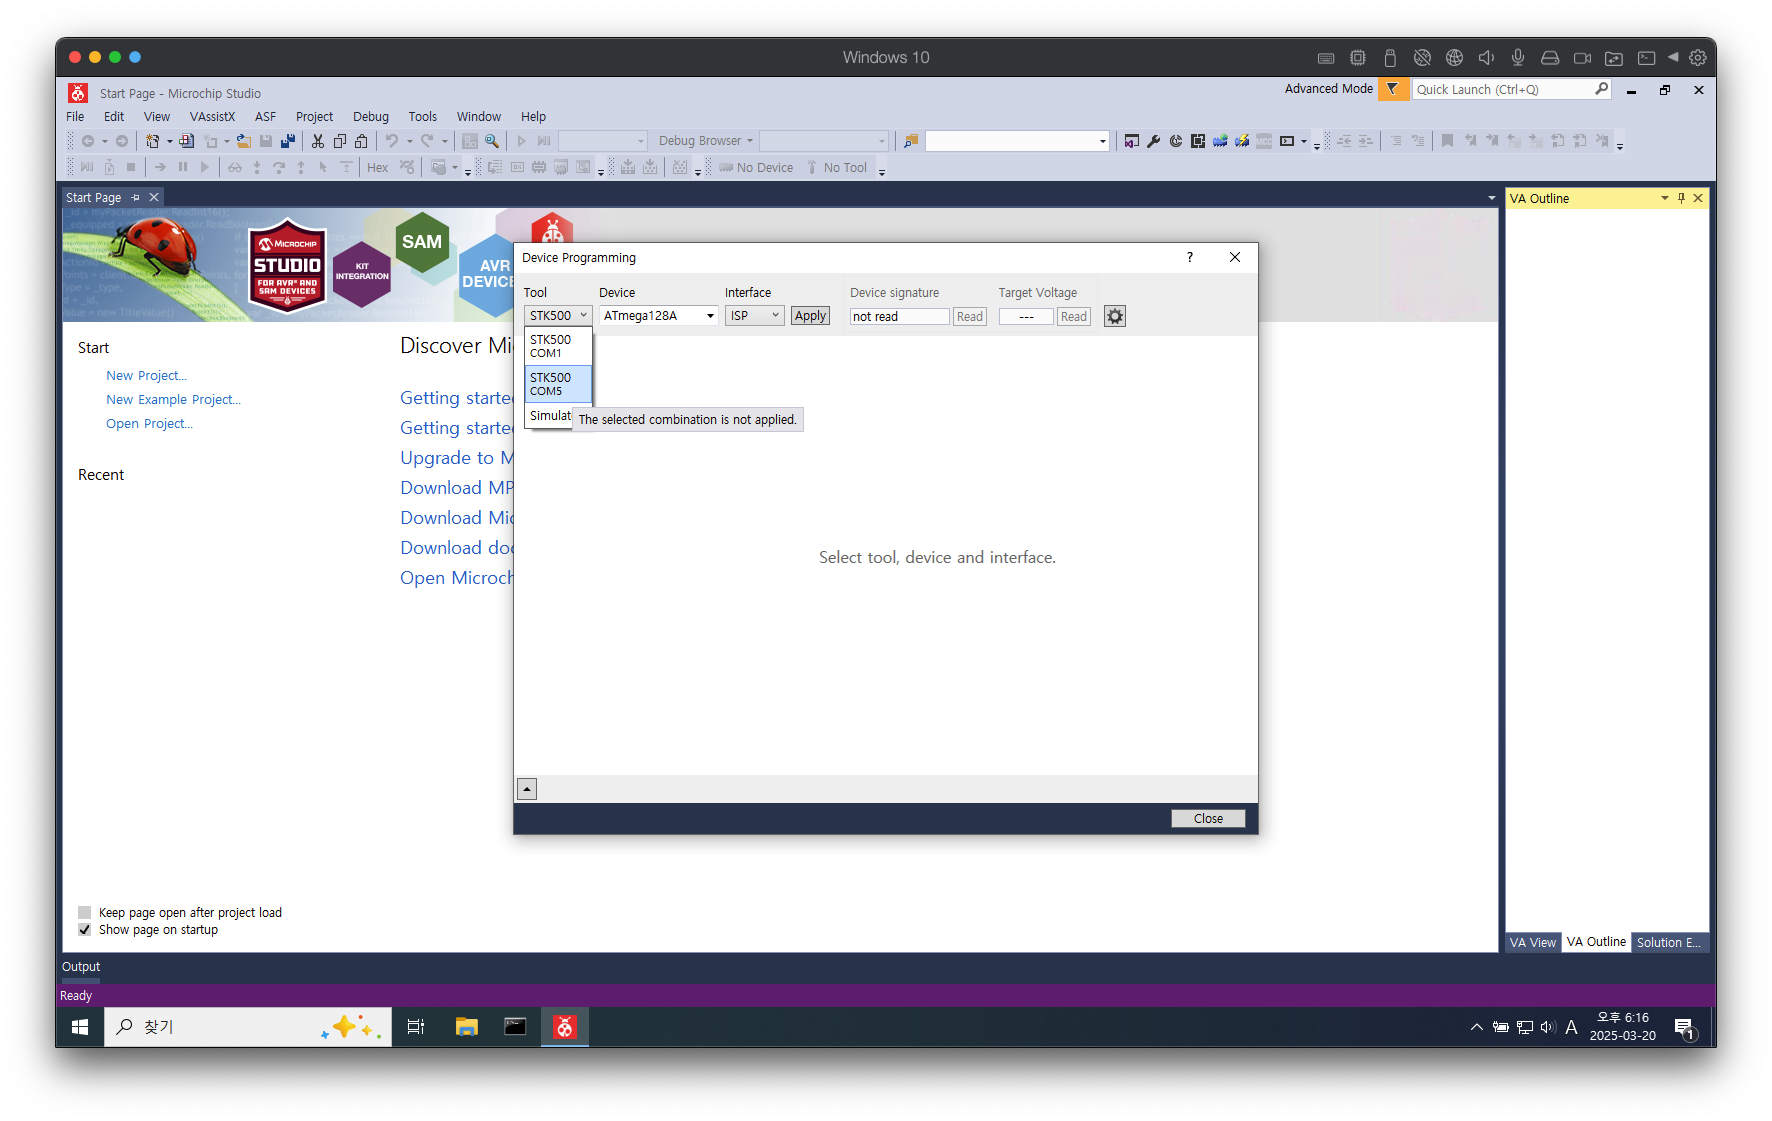Viewport: 1772px width, 1121px height.
Task: Toggle Keep page open after project load
Action: click(85, 912)
